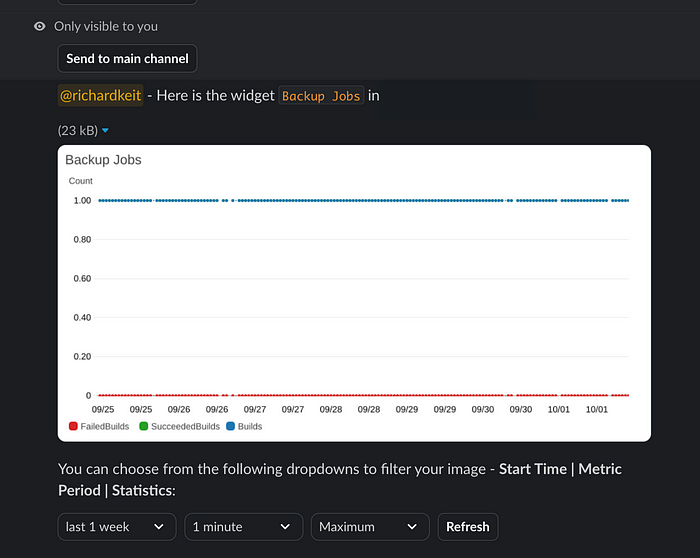Open the 1 minute metric period dropdown
Image resolution: width=700 pixels, height=558 pixels.
(x=243, y=527)
